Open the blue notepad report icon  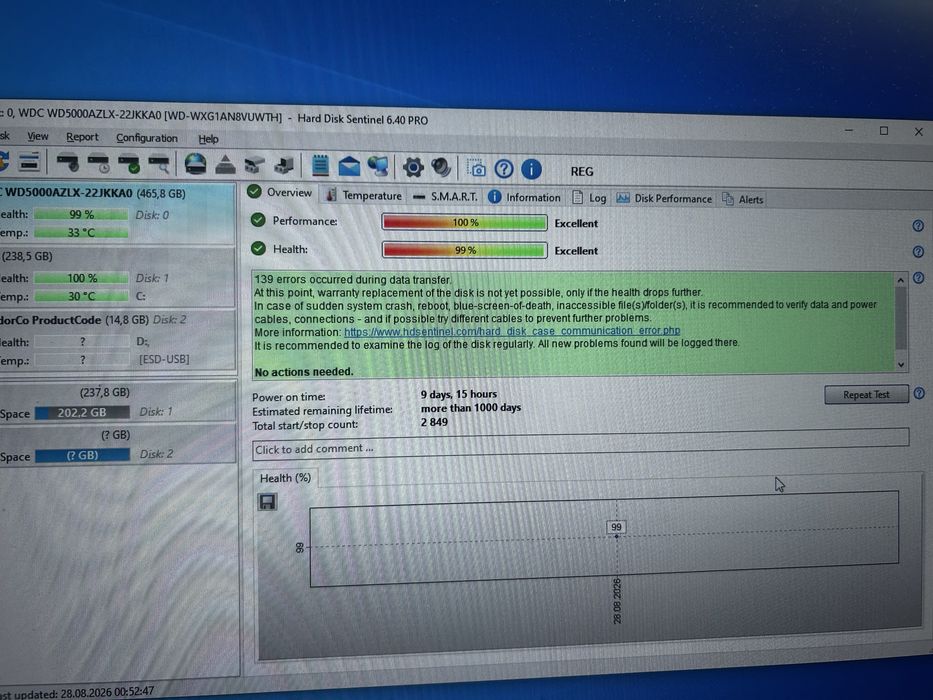tap(320, 165)
